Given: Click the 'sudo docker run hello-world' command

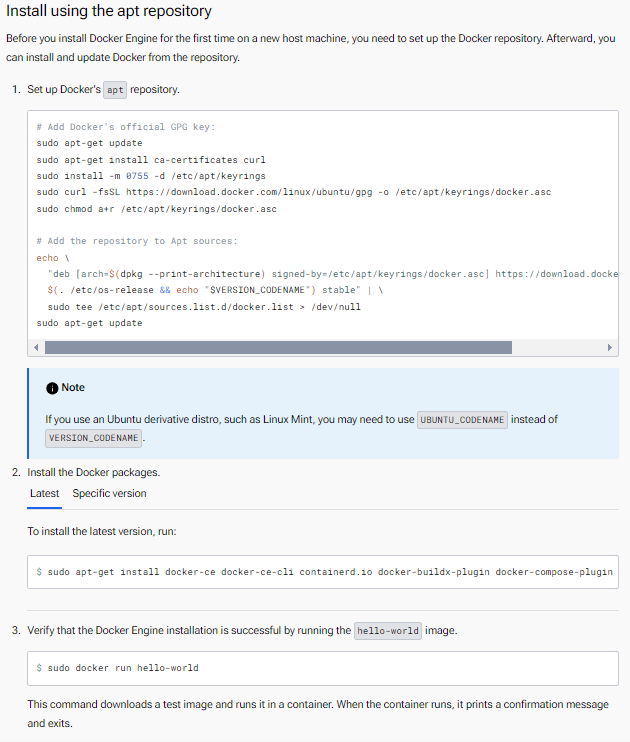Looking at the screenshot, I should [123, 668].
